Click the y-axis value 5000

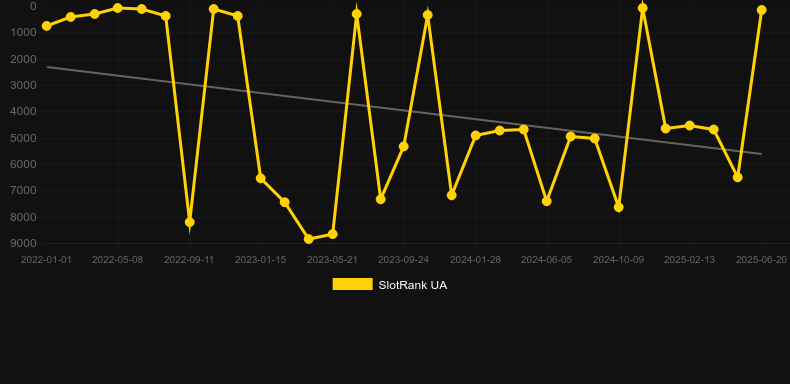23,138
